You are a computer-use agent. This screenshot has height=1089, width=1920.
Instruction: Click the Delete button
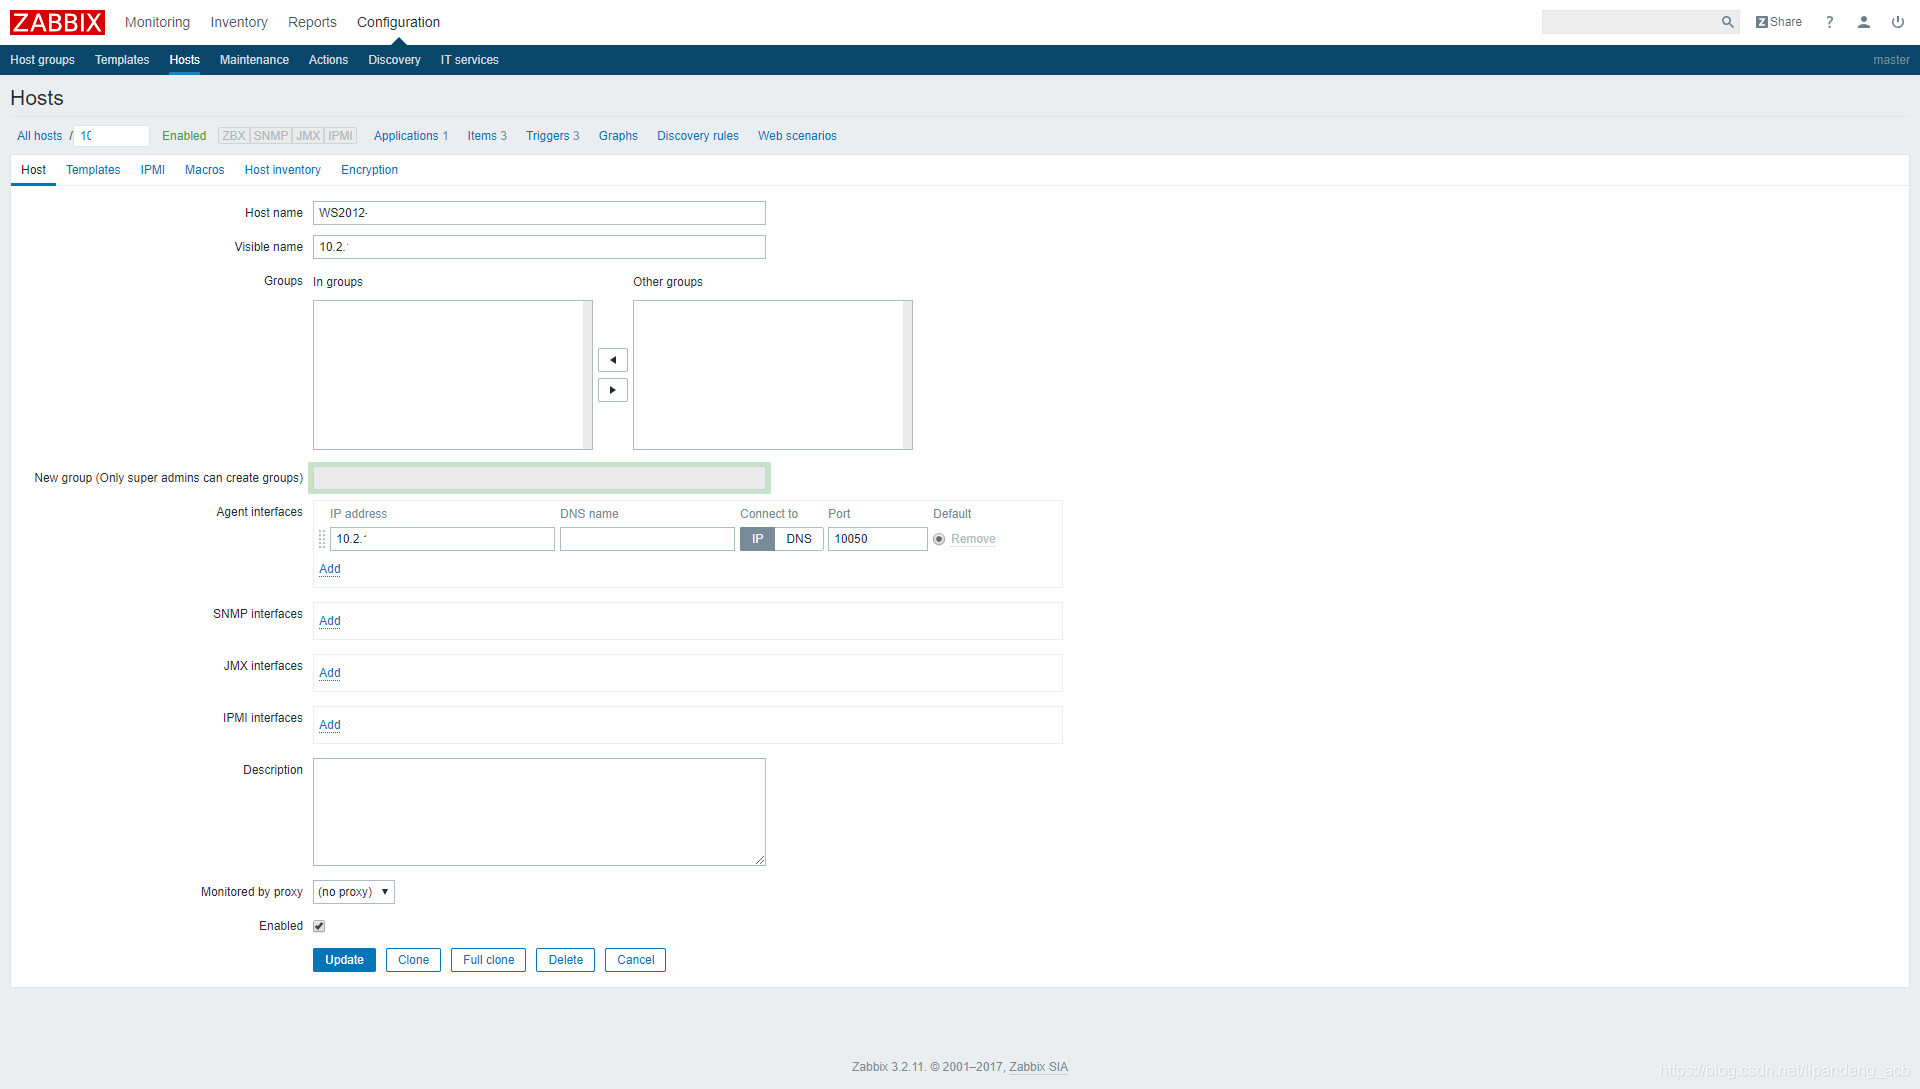[565, 960]
